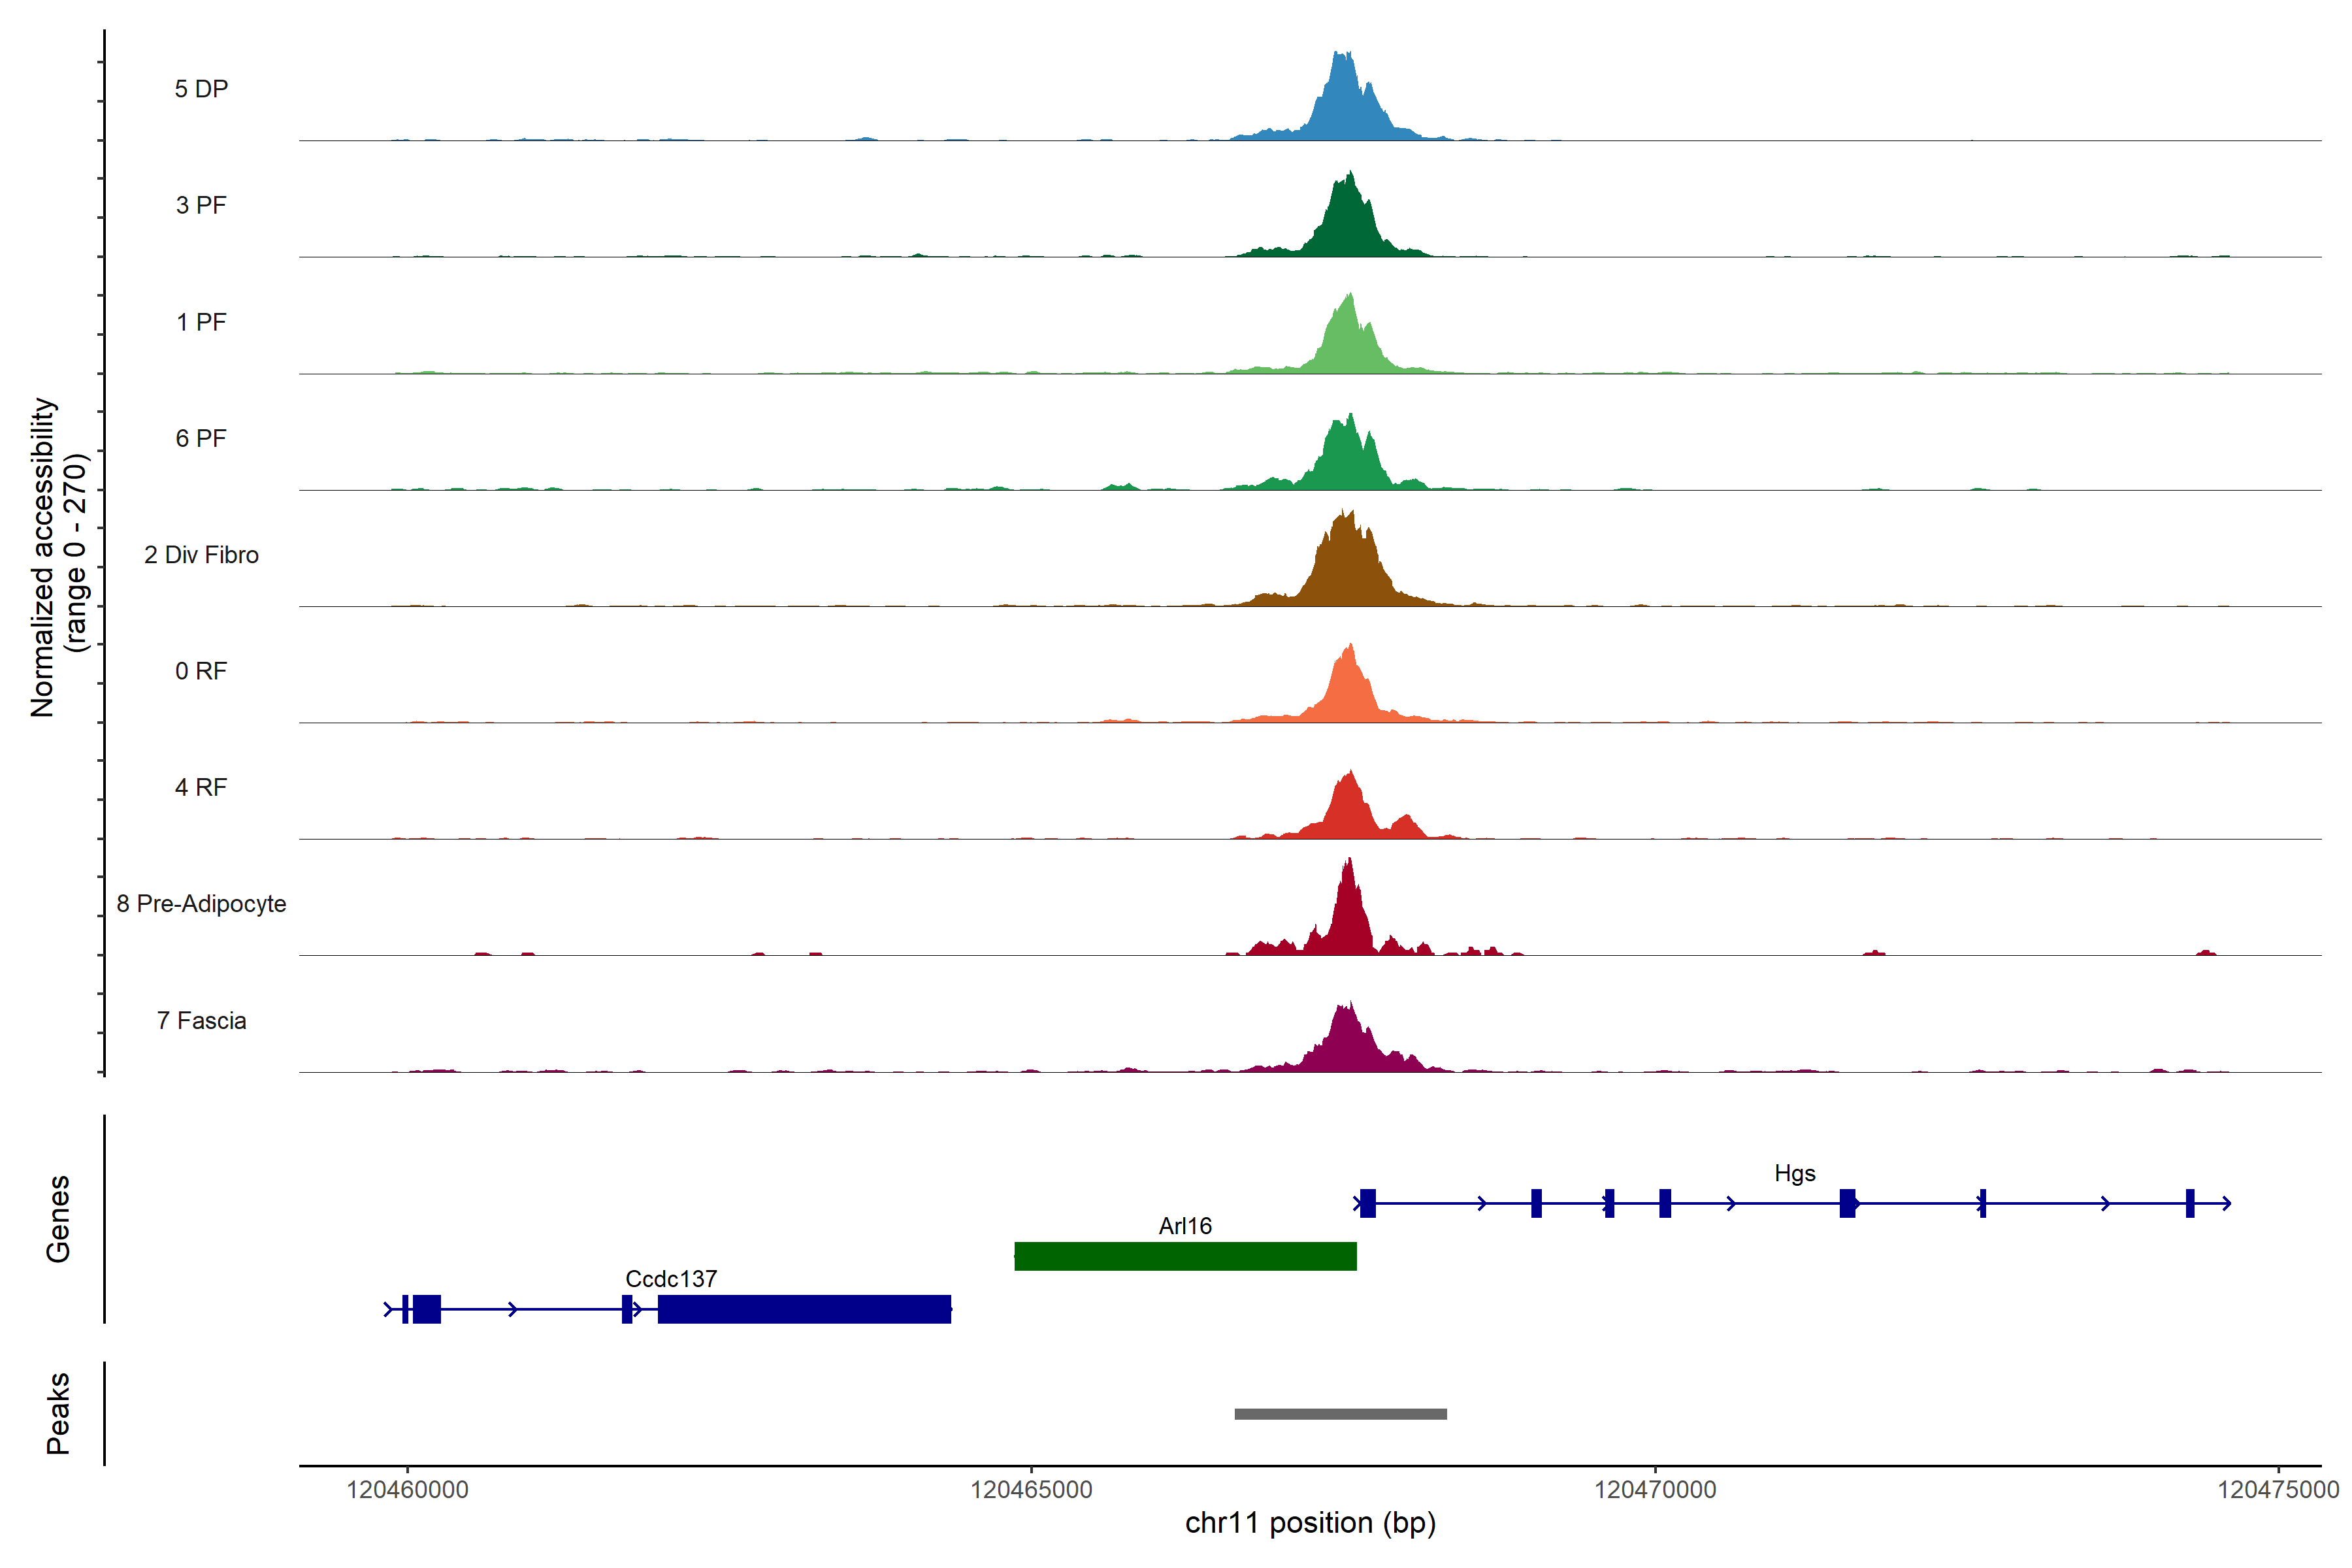Click the 2 Div Fibro label
The width and height of the screenshot is (2352, 1568).
[201, 555]
